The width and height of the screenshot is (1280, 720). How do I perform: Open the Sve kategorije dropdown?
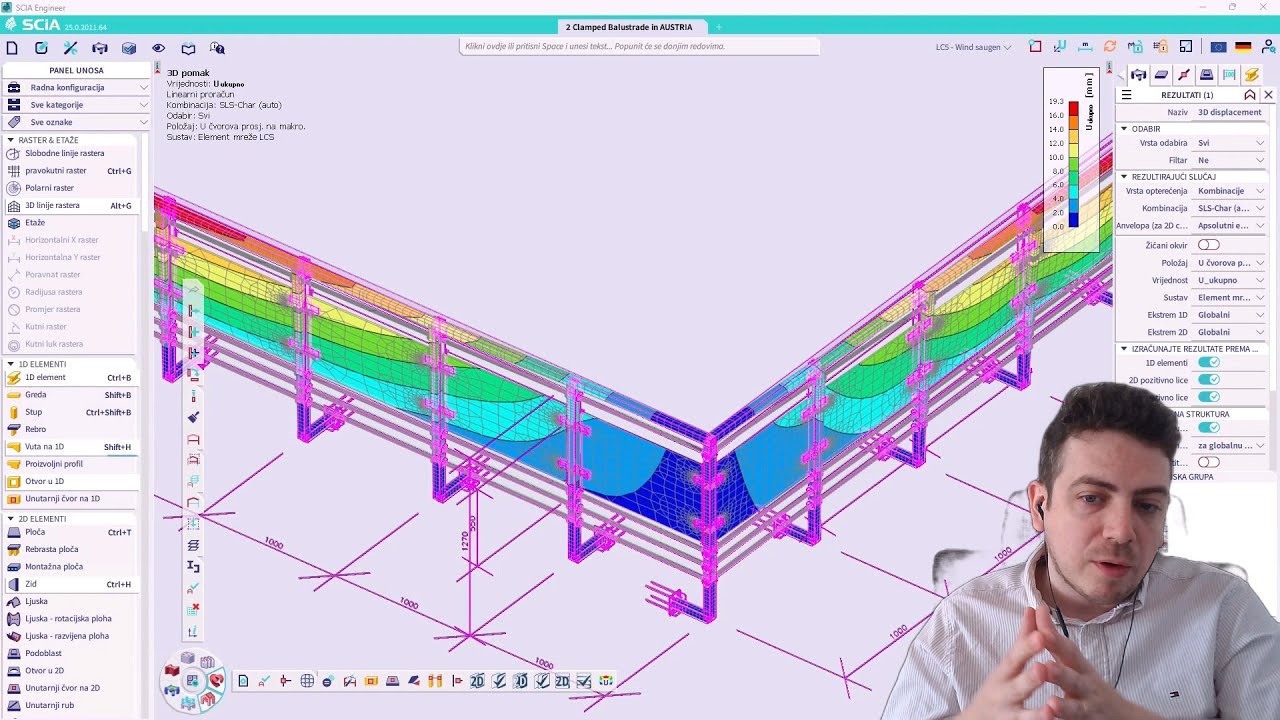point(78,105)
